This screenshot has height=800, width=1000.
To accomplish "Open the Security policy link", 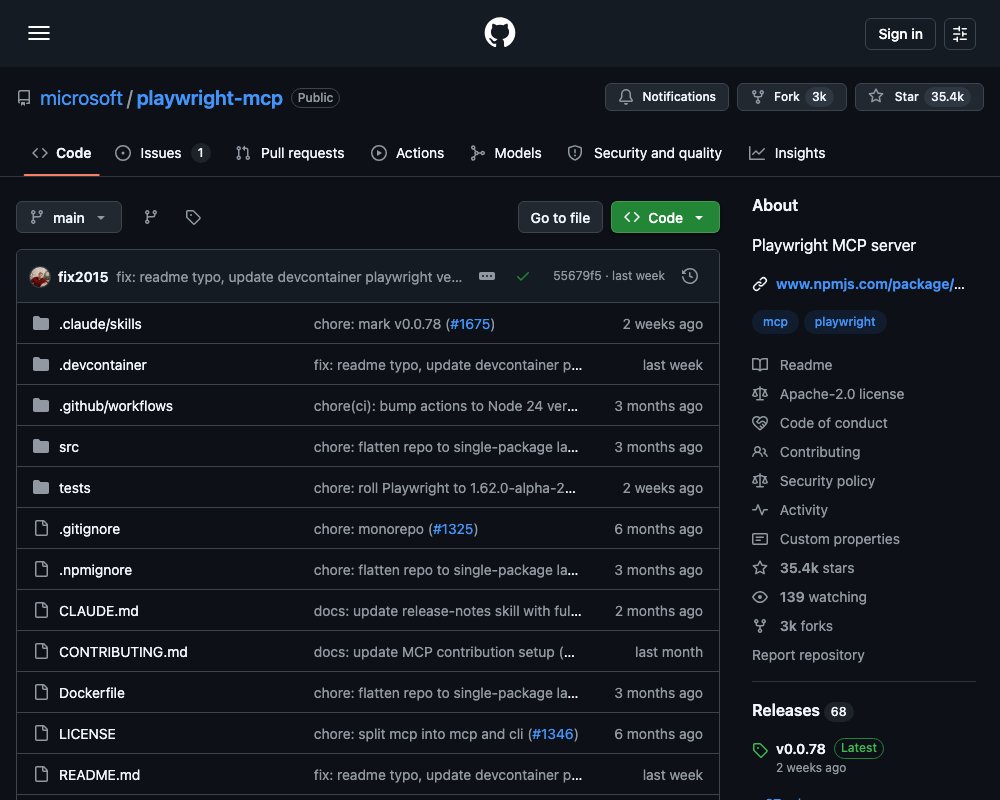I will click(827, 481).
